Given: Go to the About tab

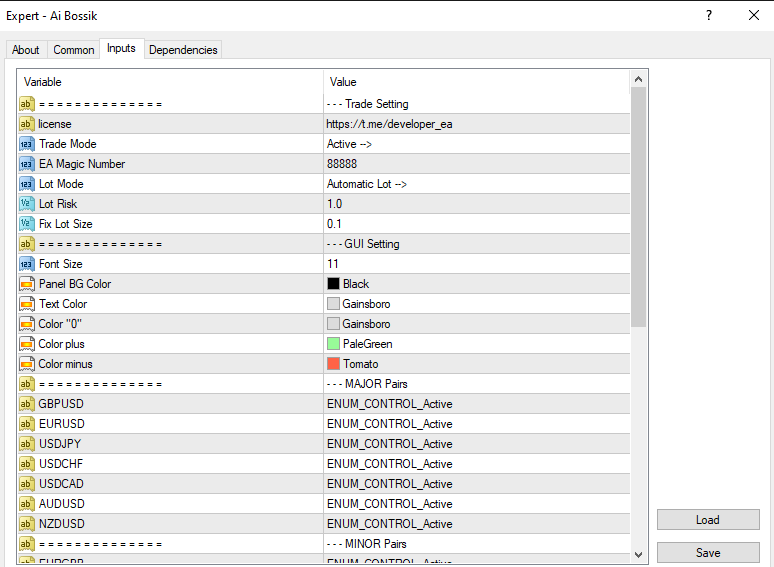Looking at the screenshot, I should pos(26,50).
